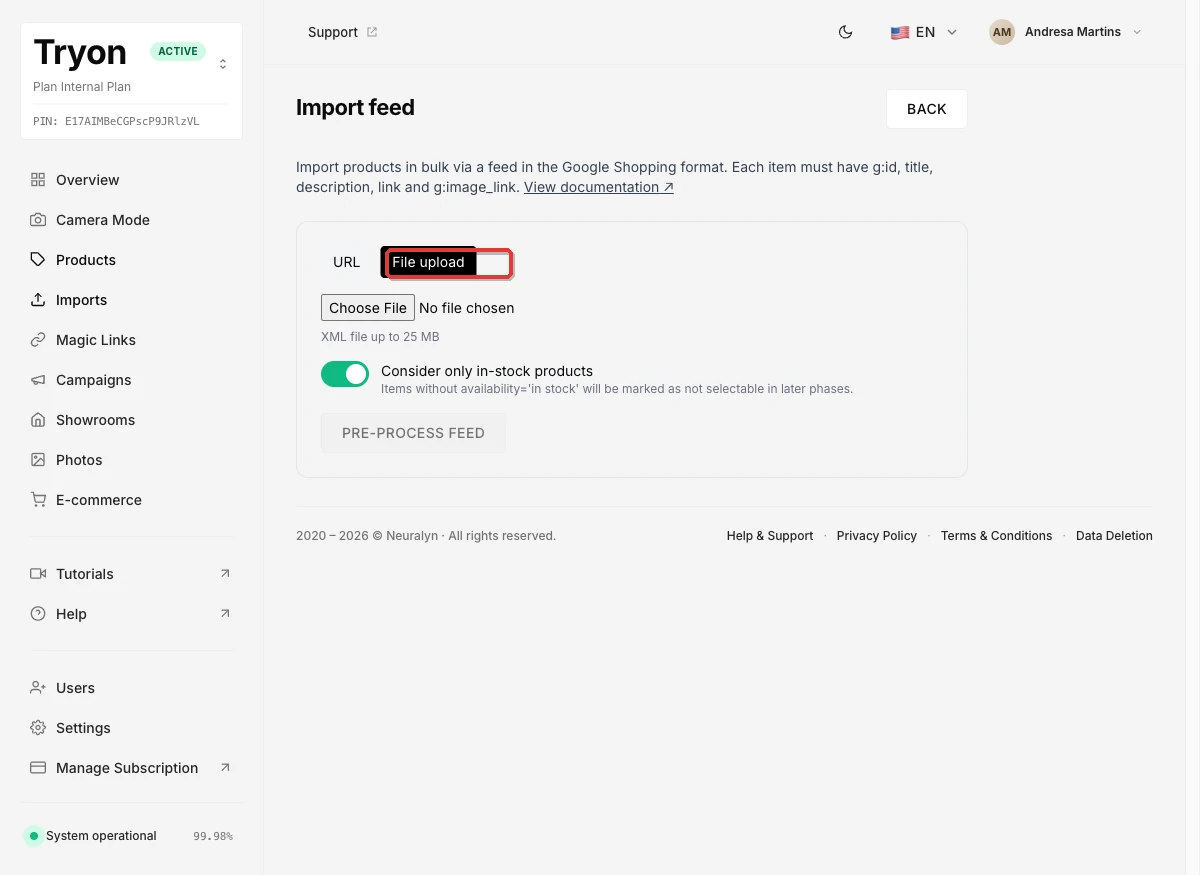Expand the Tryon workspace switcher arrows

[x=223, y=64]
